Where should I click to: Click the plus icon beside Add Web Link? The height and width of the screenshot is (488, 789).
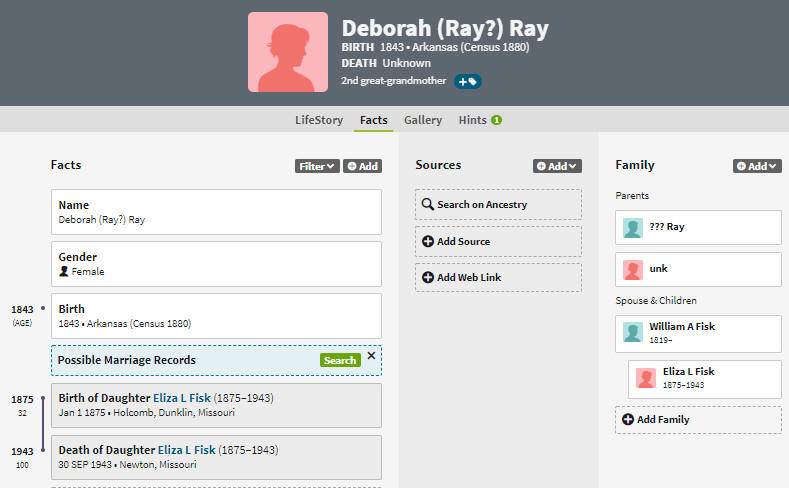pos(428,278)
